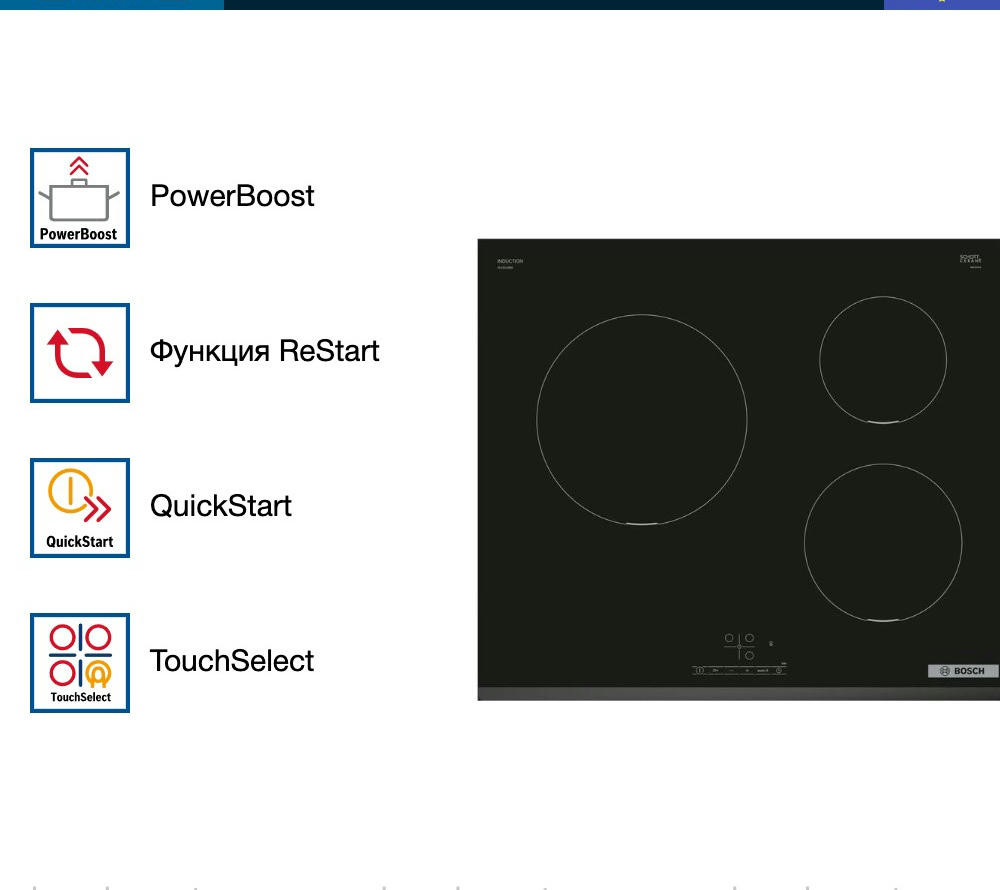Click the lower-right cooking zone
Screen dimensions: 1000x890
point(882,542)
